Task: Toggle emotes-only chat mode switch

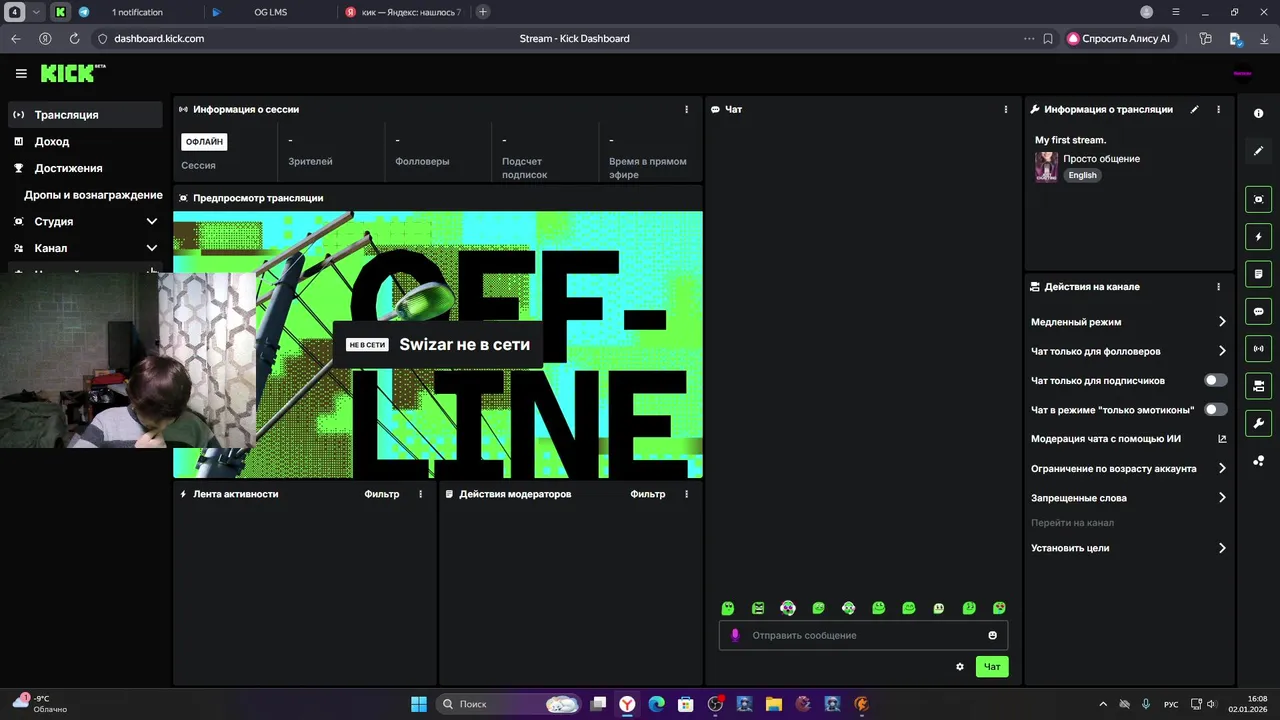Action: 1216,409
